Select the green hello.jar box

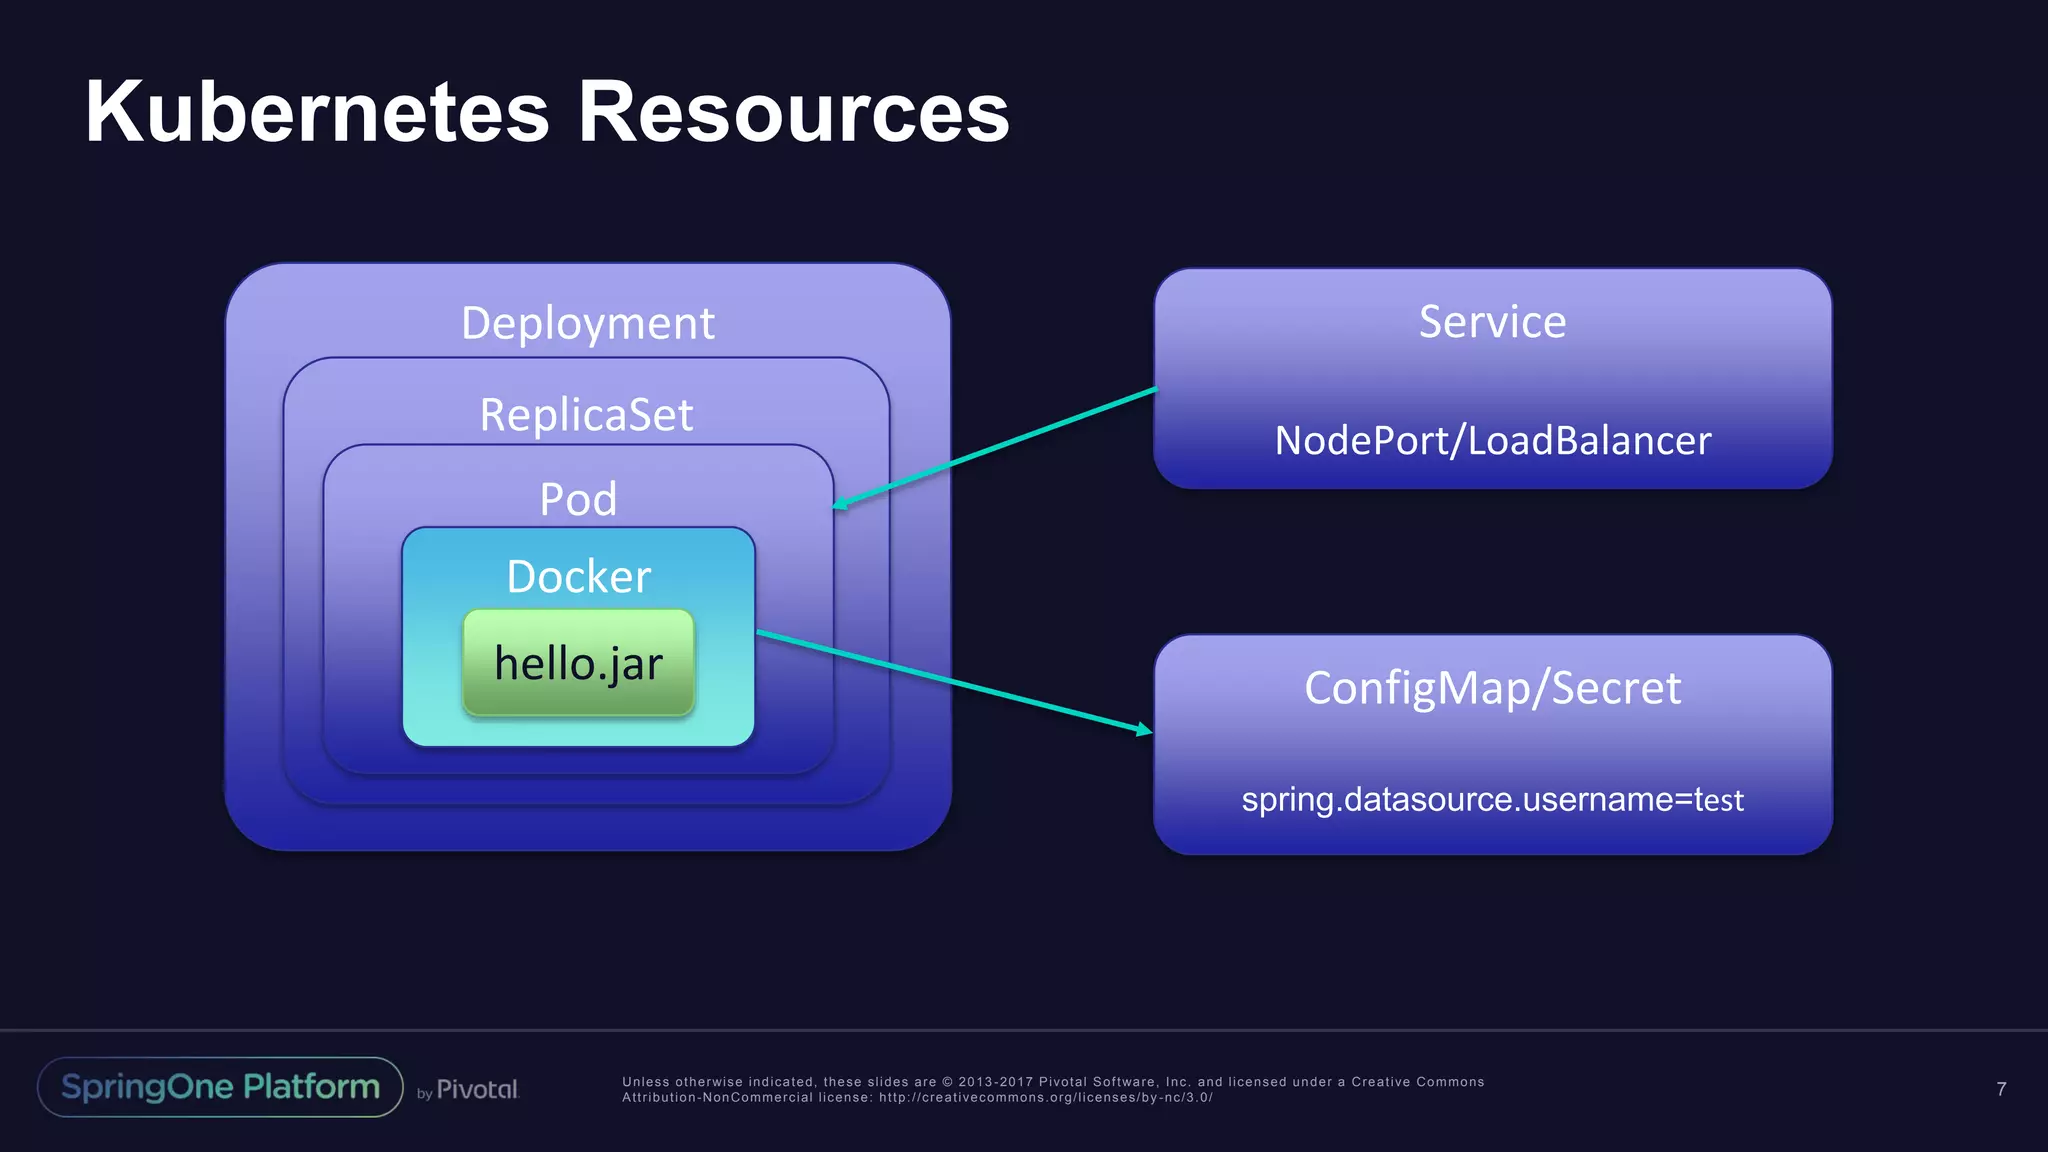tap(578, 663)
